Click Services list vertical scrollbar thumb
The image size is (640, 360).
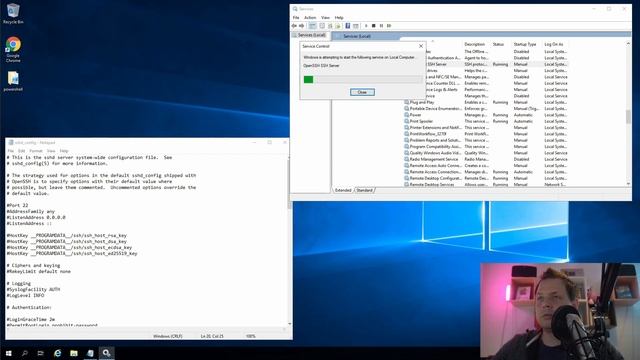[x=628, y=117]
